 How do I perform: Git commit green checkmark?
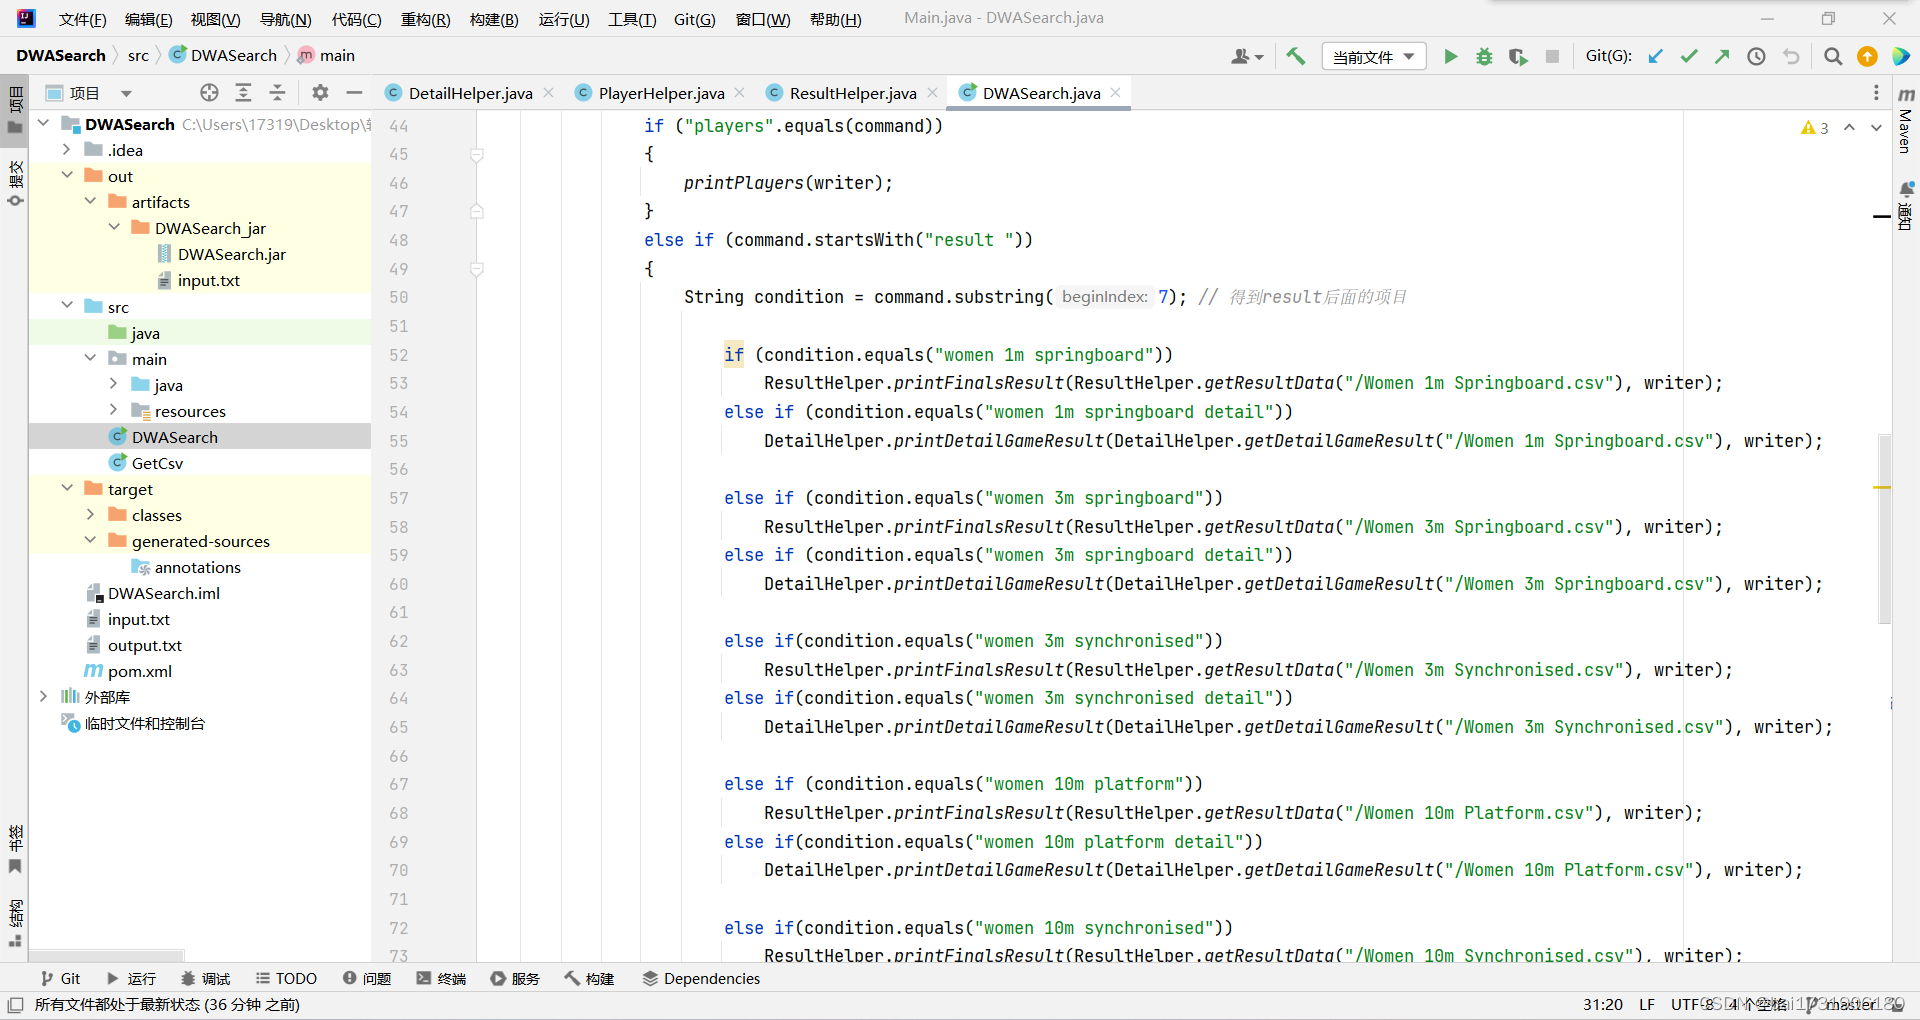tap(1689, 57)
